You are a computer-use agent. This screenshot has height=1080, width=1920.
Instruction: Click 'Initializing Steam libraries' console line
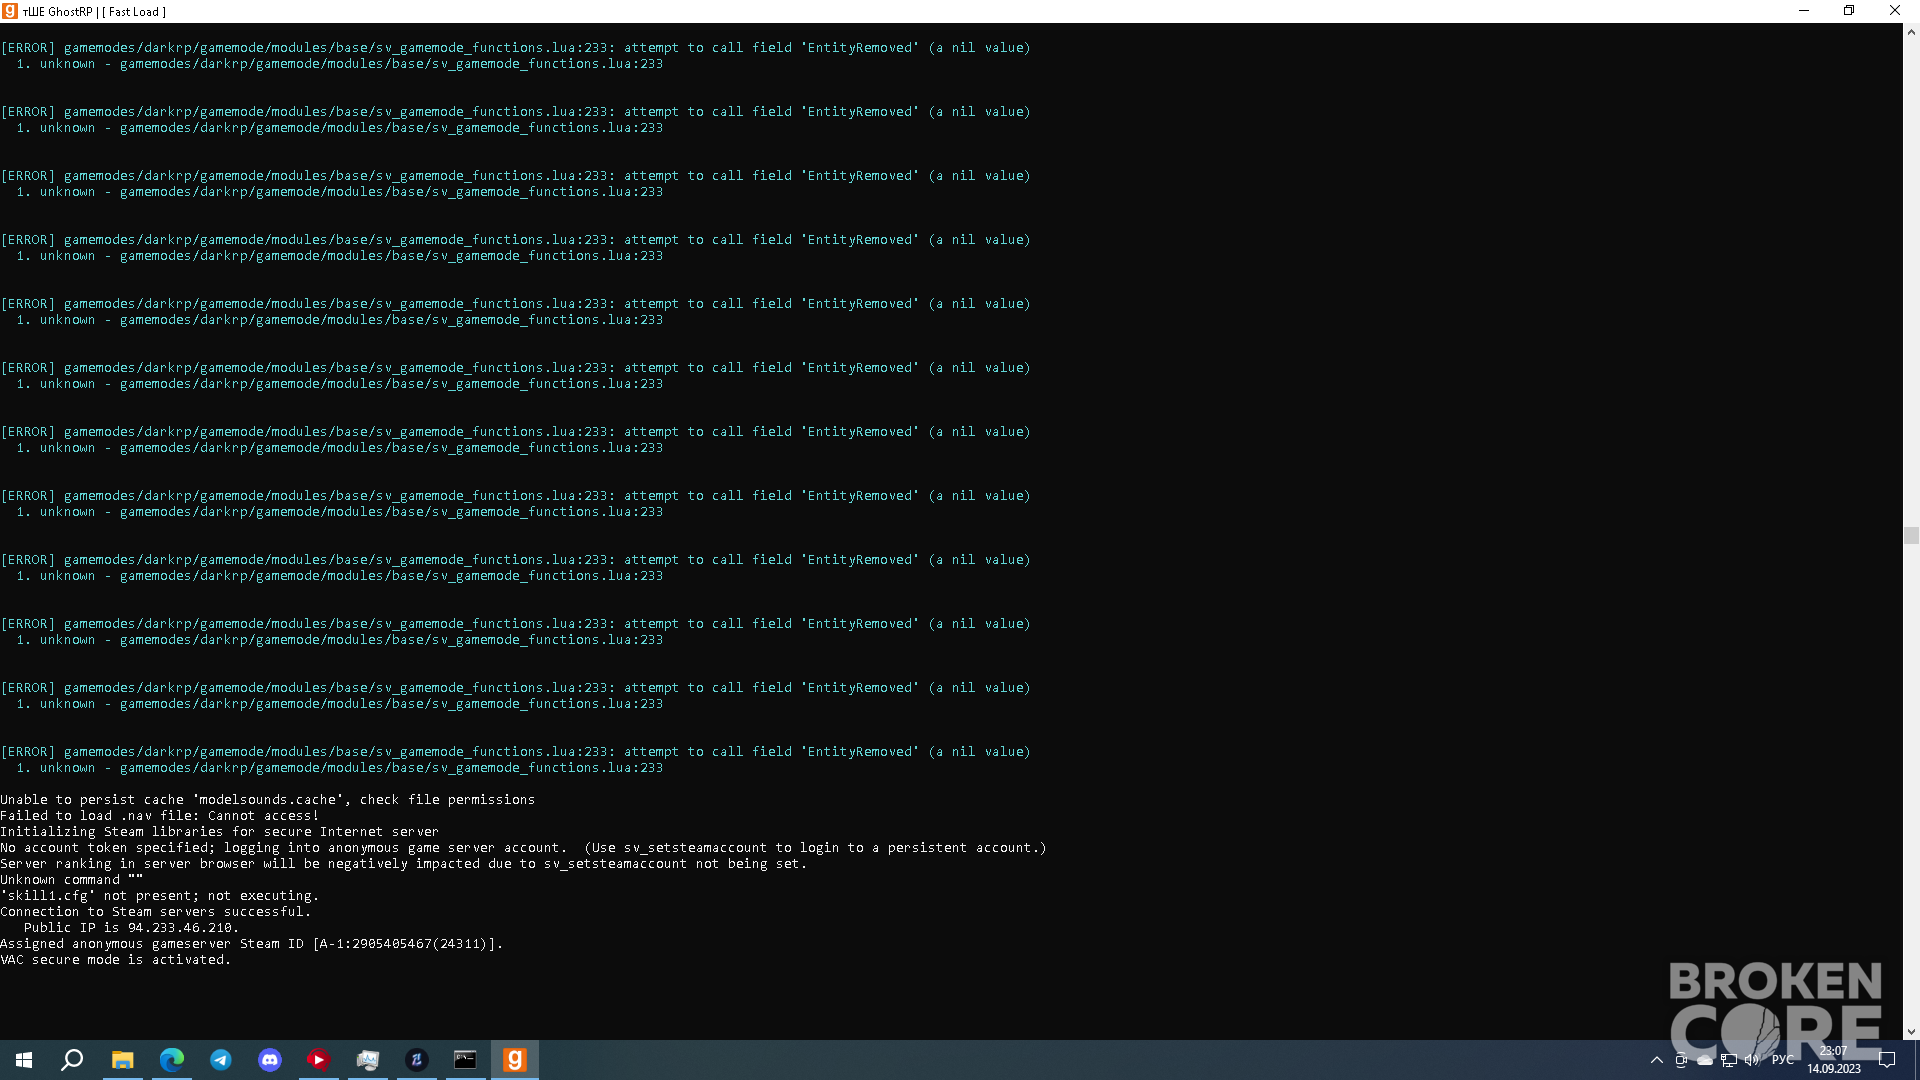click(220, 832)
